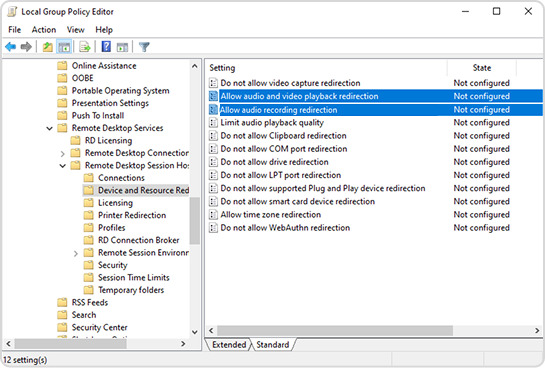545x368 pixels.
Task: Click Not configured state for WebAuthn redirection
Action: pyautogui.click(x=481, y=228)
